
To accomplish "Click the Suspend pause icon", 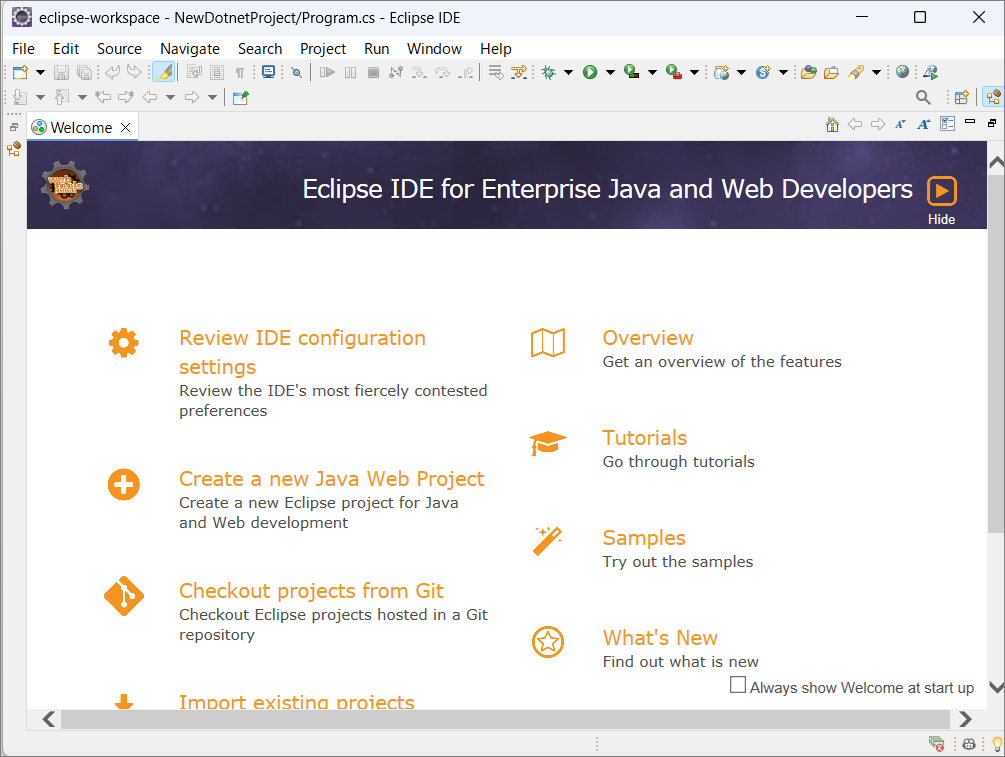I will (x=350, y=72).
